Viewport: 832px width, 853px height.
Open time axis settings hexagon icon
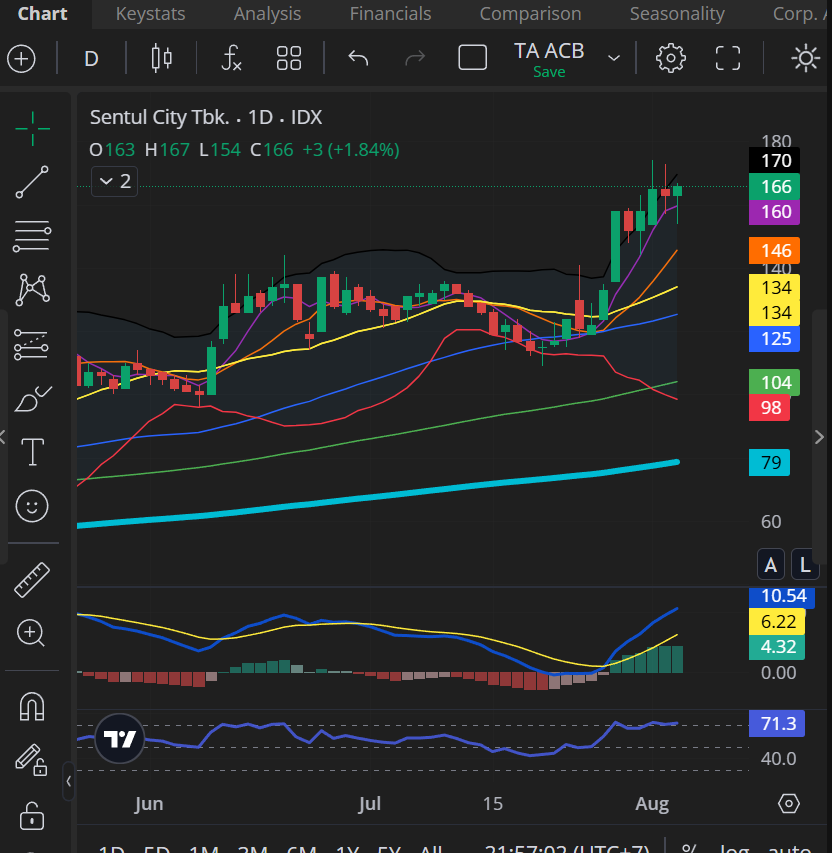coord(788,803)
